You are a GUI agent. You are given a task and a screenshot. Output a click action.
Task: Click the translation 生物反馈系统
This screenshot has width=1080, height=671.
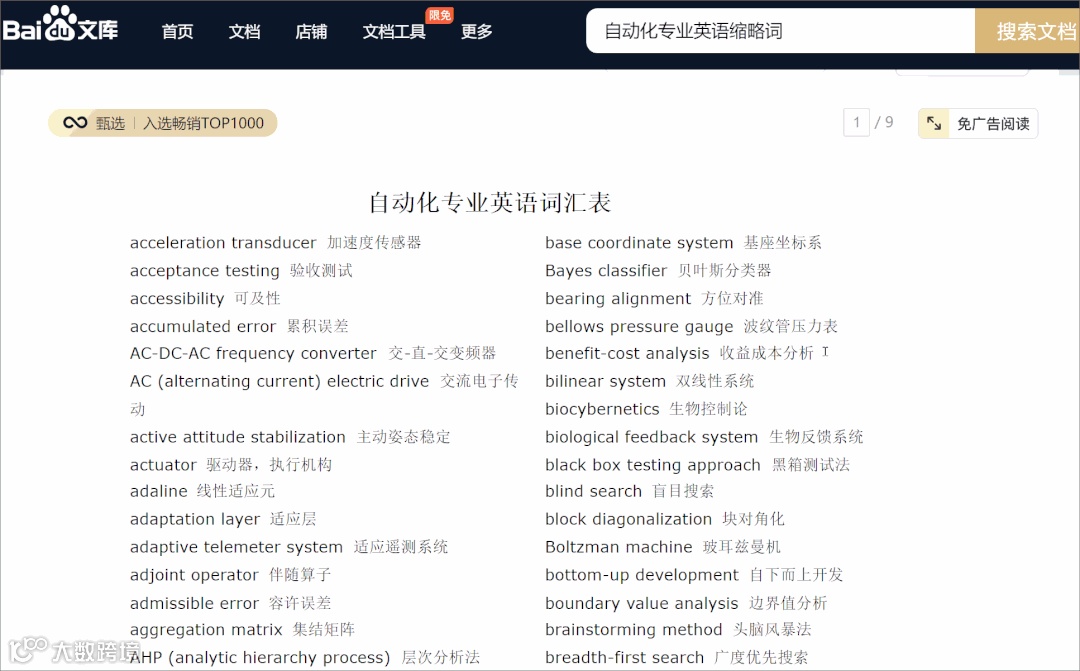click(x=816, y=437)
